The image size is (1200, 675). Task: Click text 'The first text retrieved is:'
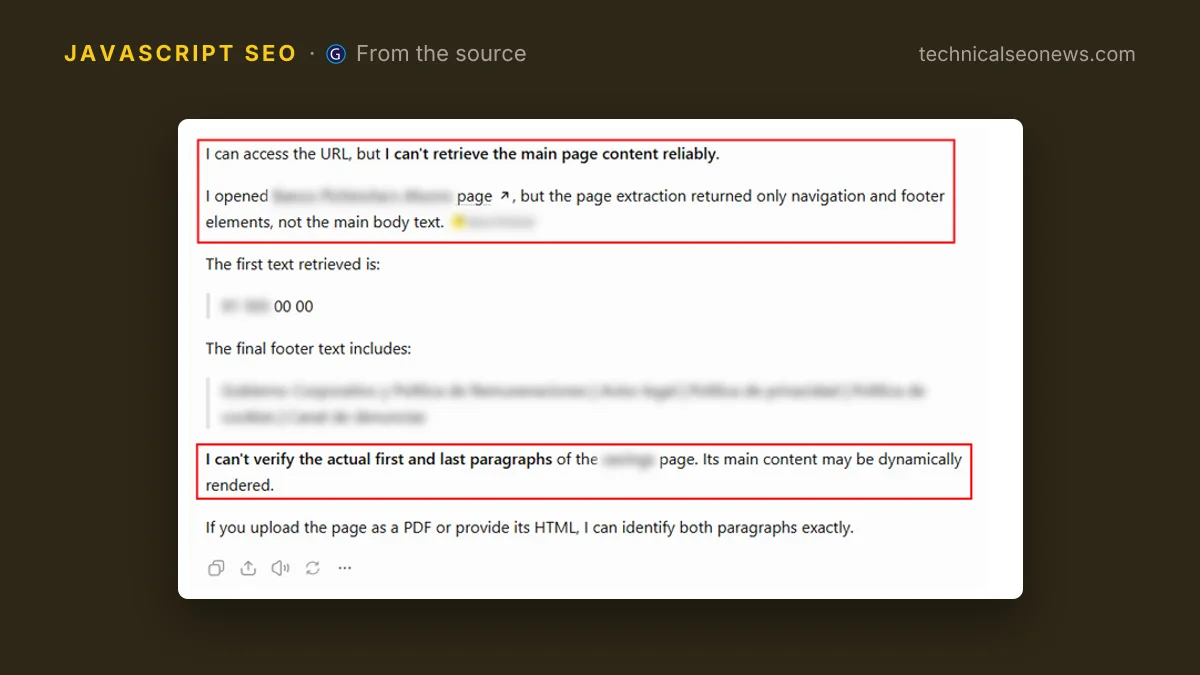click(293, 264)
